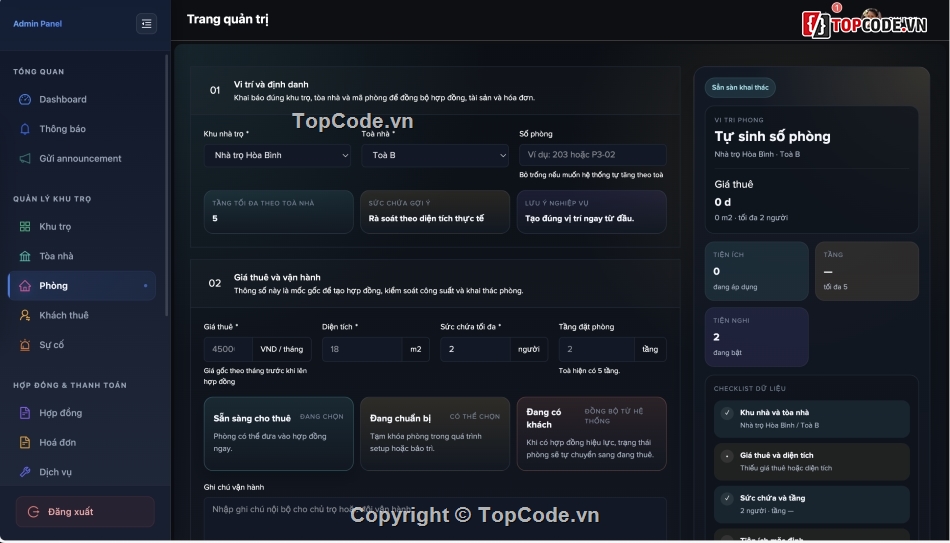Open Gửi announcement page

(82, 159)
